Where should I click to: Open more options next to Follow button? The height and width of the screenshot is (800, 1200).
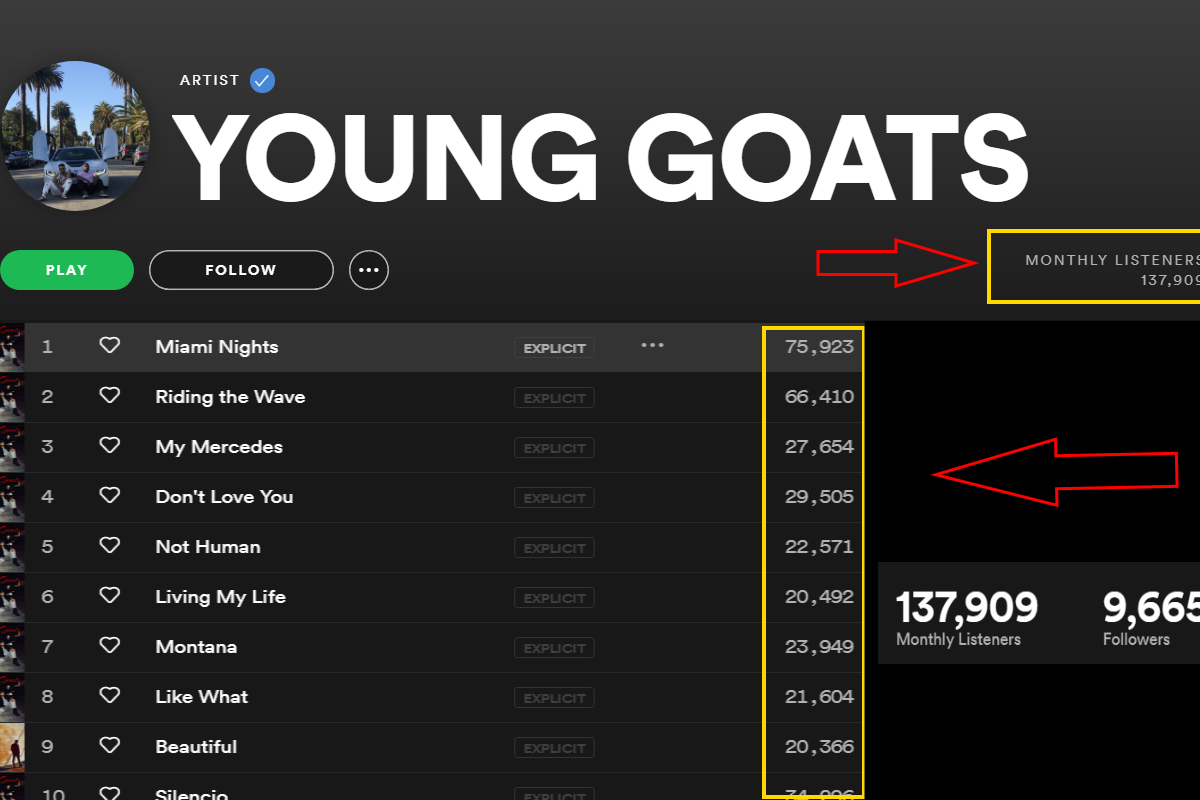tap(368, 270)
